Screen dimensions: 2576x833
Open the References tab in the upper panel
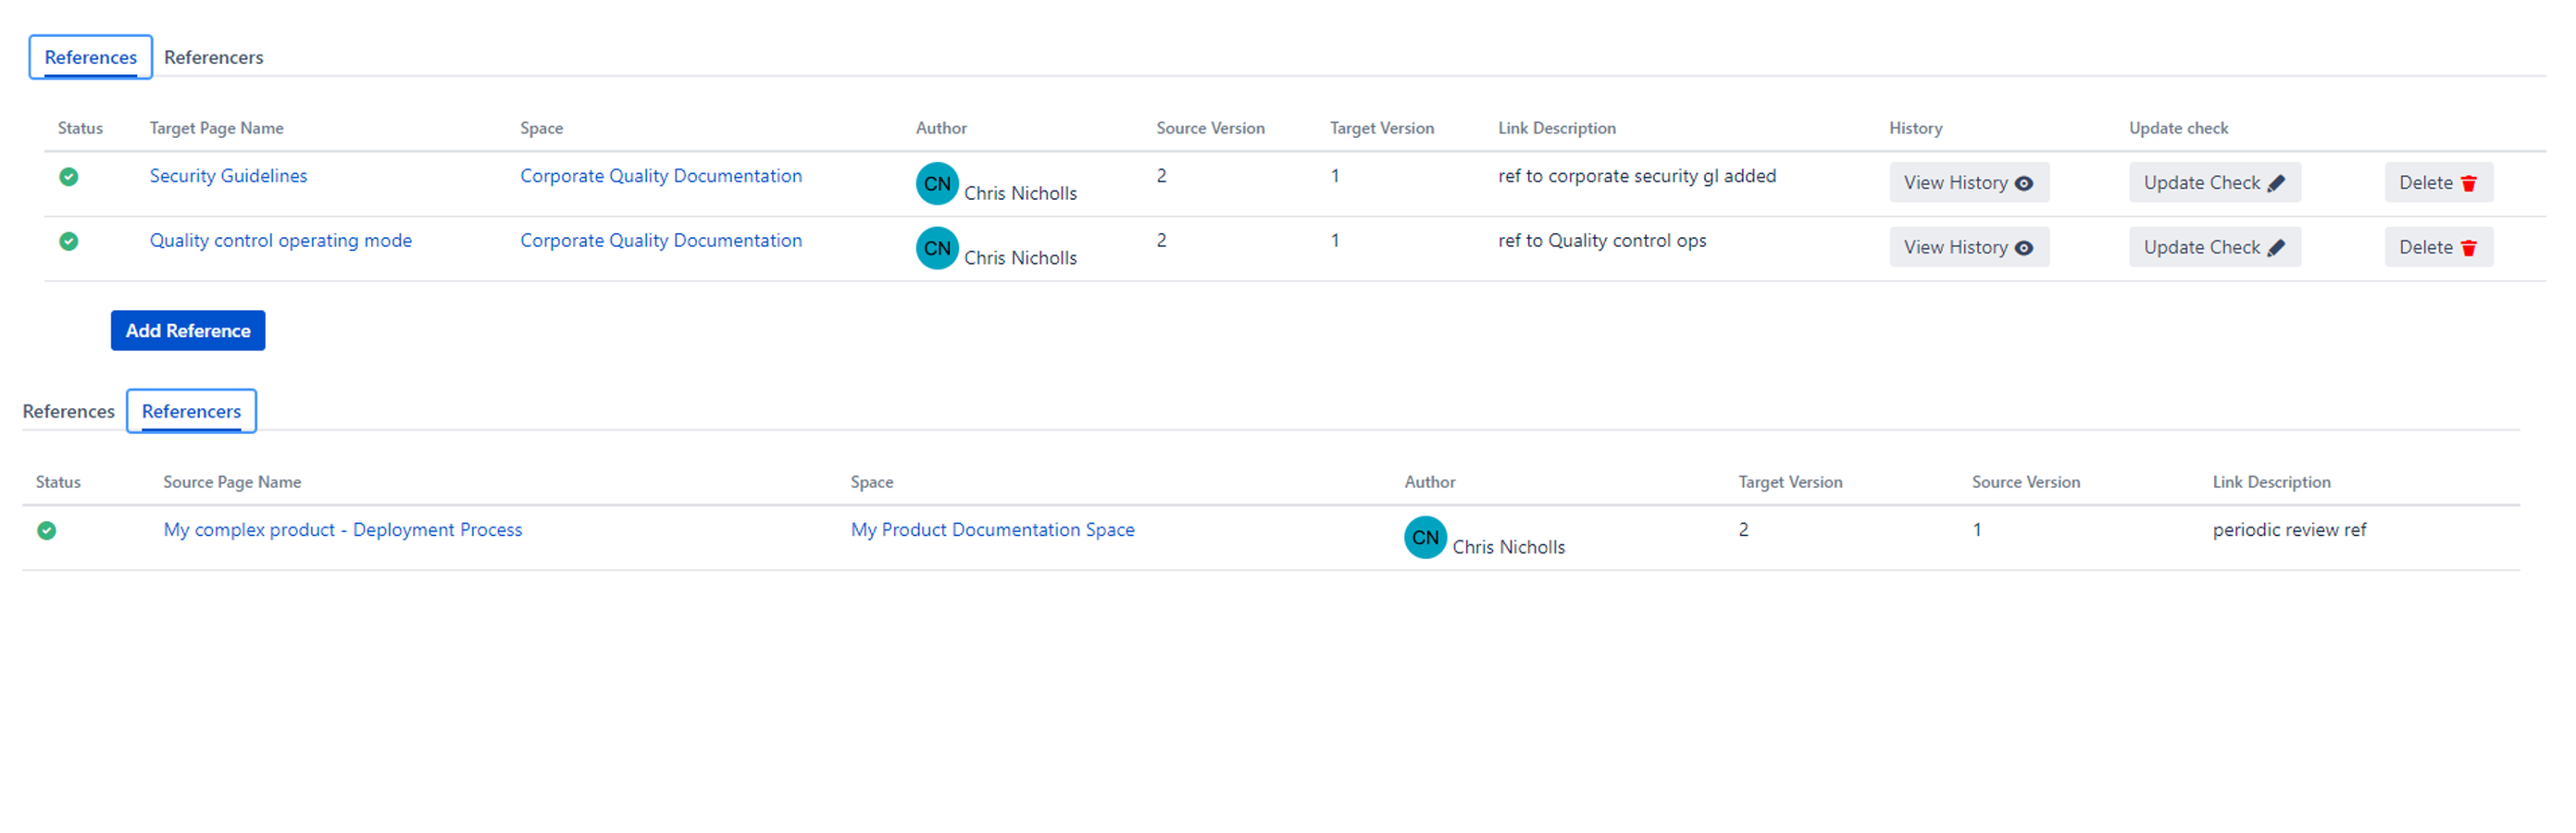(90, 57)
